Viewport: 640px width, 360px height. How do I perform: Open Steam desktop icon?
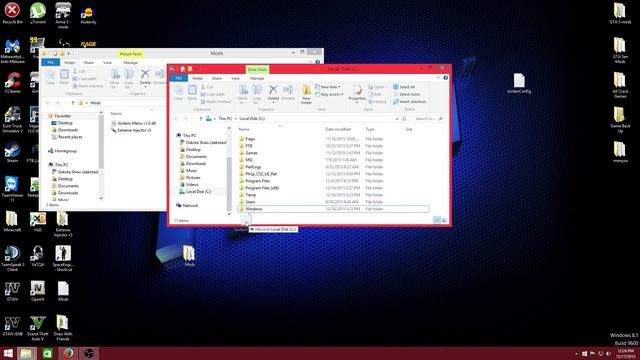(x=12, y=153)
